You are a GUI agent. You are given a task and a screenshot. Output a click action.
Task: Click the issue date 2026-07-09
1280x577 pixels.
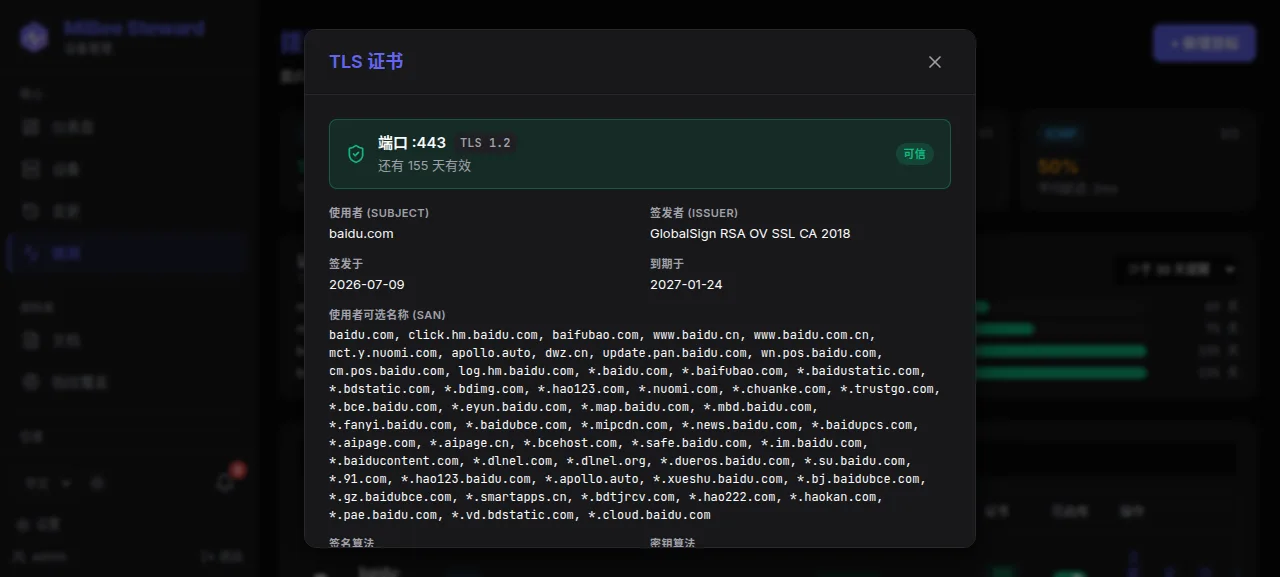(x=367, y=285)
